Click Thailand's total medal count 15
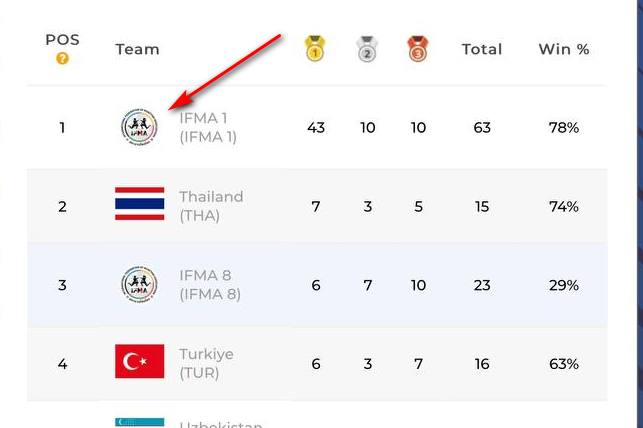 tap(482, 206)
